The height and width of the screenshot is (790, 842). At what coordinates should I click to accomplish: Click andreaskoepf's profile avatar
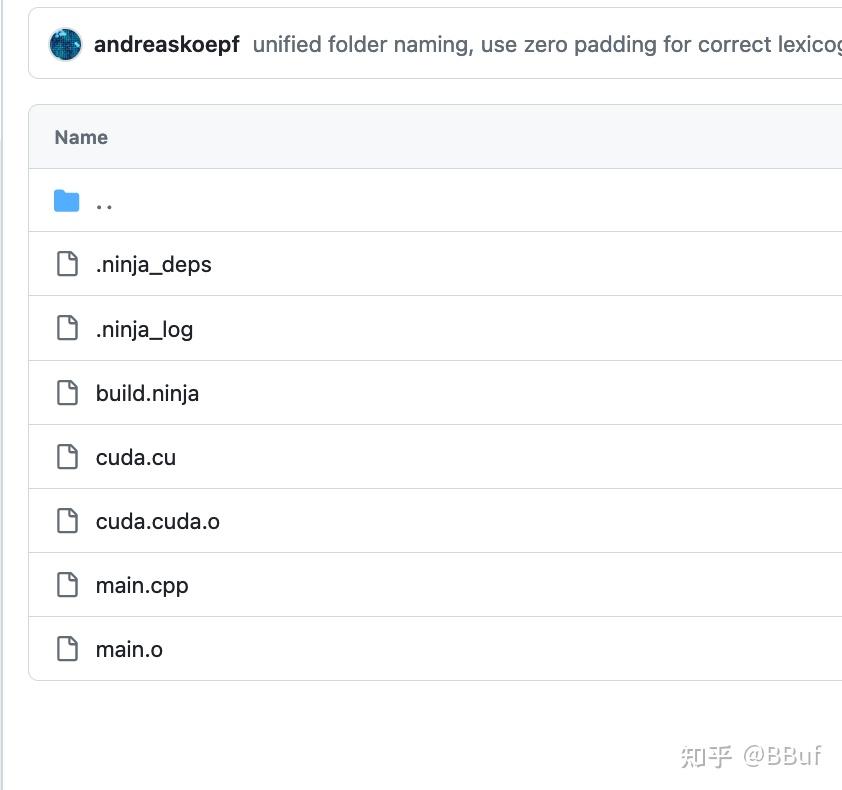click(65, 44)
